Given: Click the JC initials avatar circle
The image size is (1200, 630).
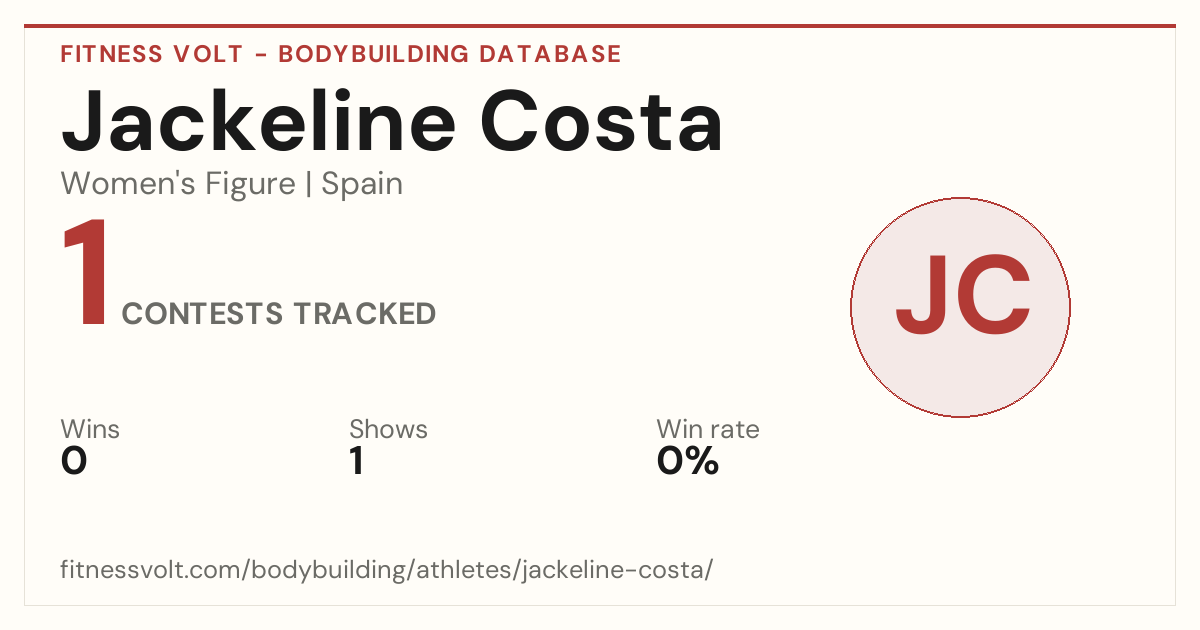Looking at the screenshot, I should click(x=960, y=307).
